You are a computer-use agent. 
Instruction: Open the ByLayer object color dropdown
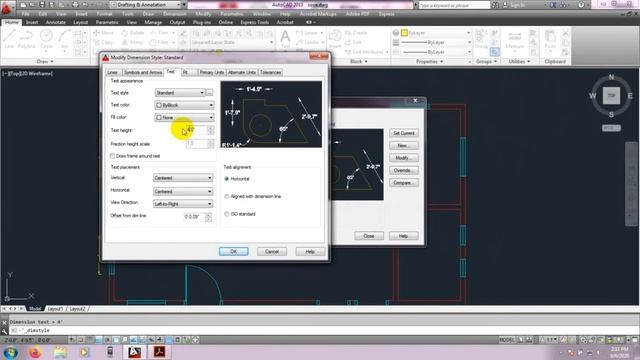coord(436,33)
